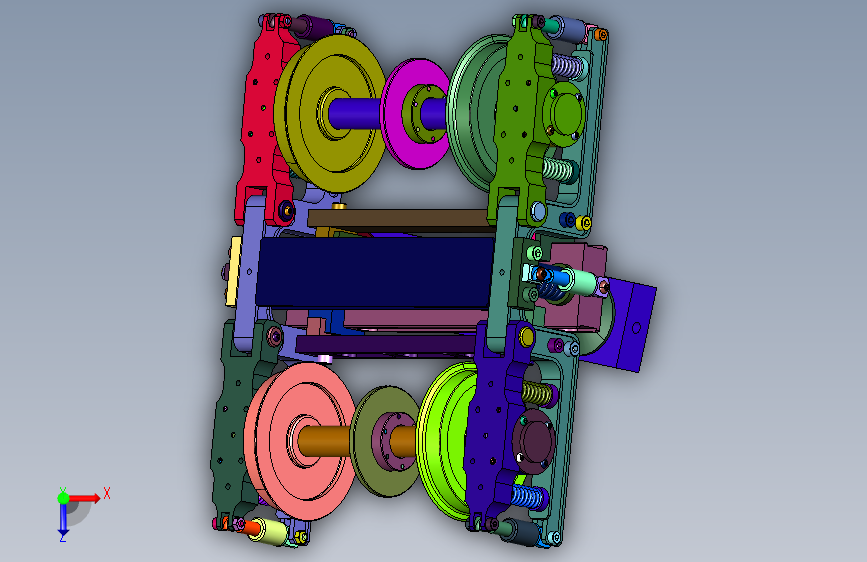Click the orange-brown lower axle shaft

(x=323, y=441)
